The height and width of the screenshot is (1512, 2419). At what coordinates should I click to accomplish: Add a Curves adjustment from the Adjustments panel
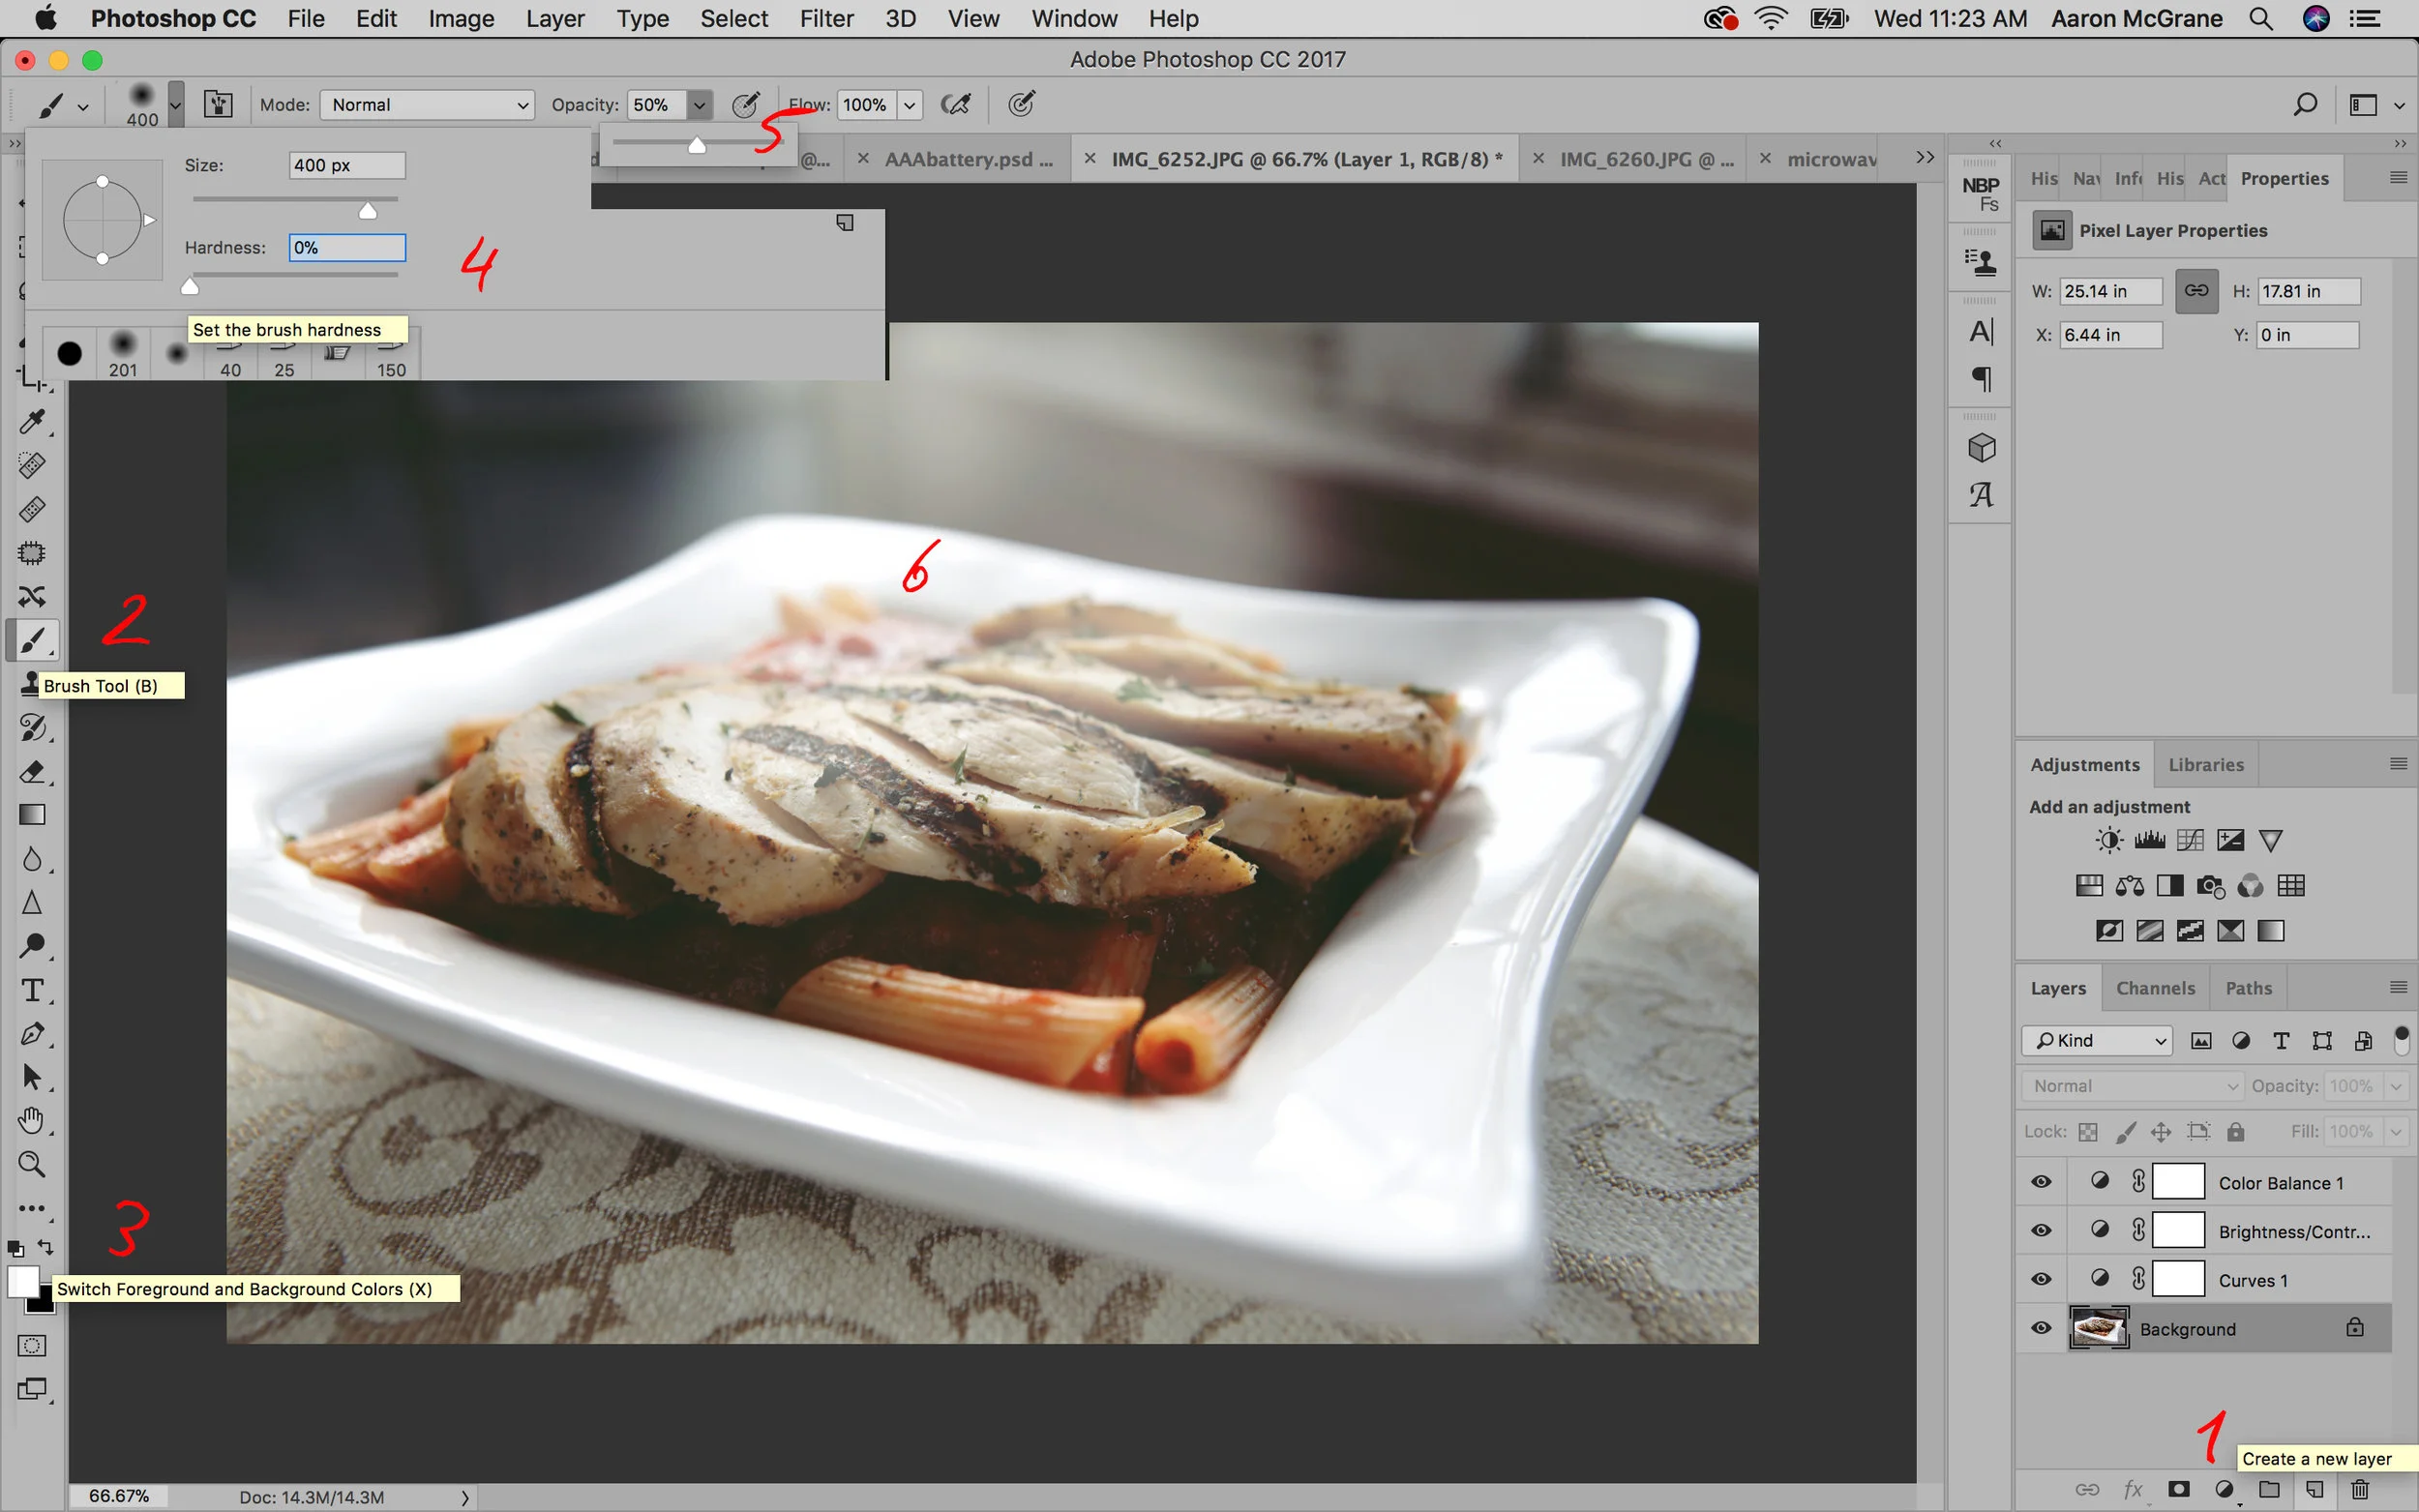pyautogui.click(x=2190, y=840)
